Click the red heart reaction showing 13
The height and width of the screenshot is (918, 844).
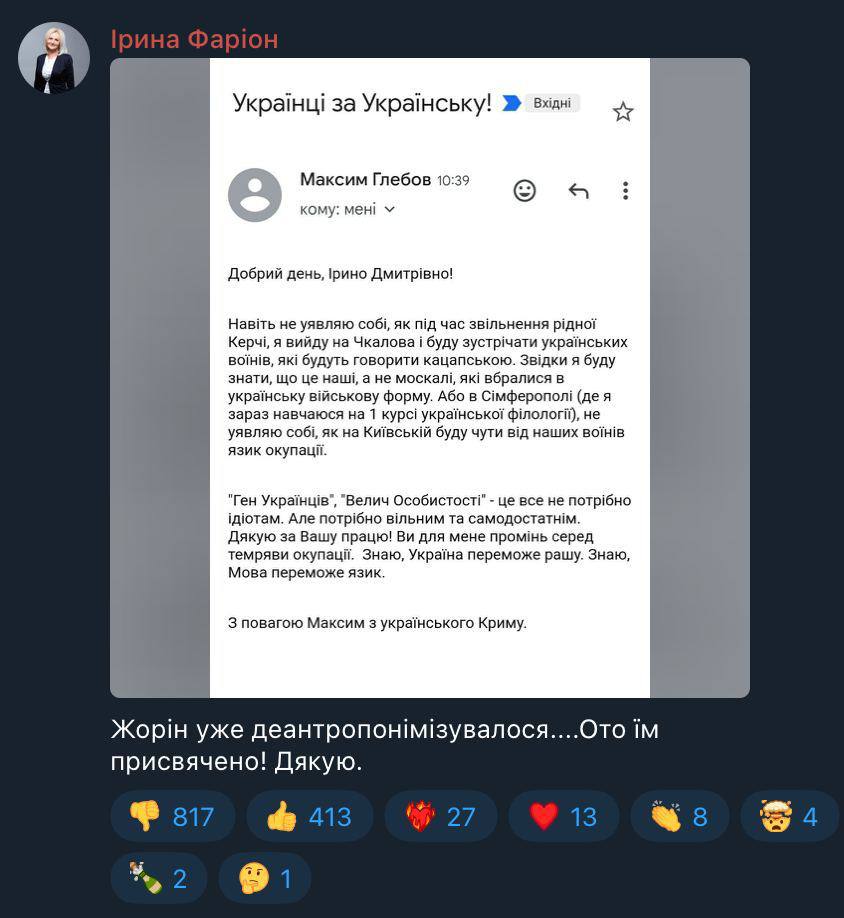pyautogui.click(x=564, y=816)
